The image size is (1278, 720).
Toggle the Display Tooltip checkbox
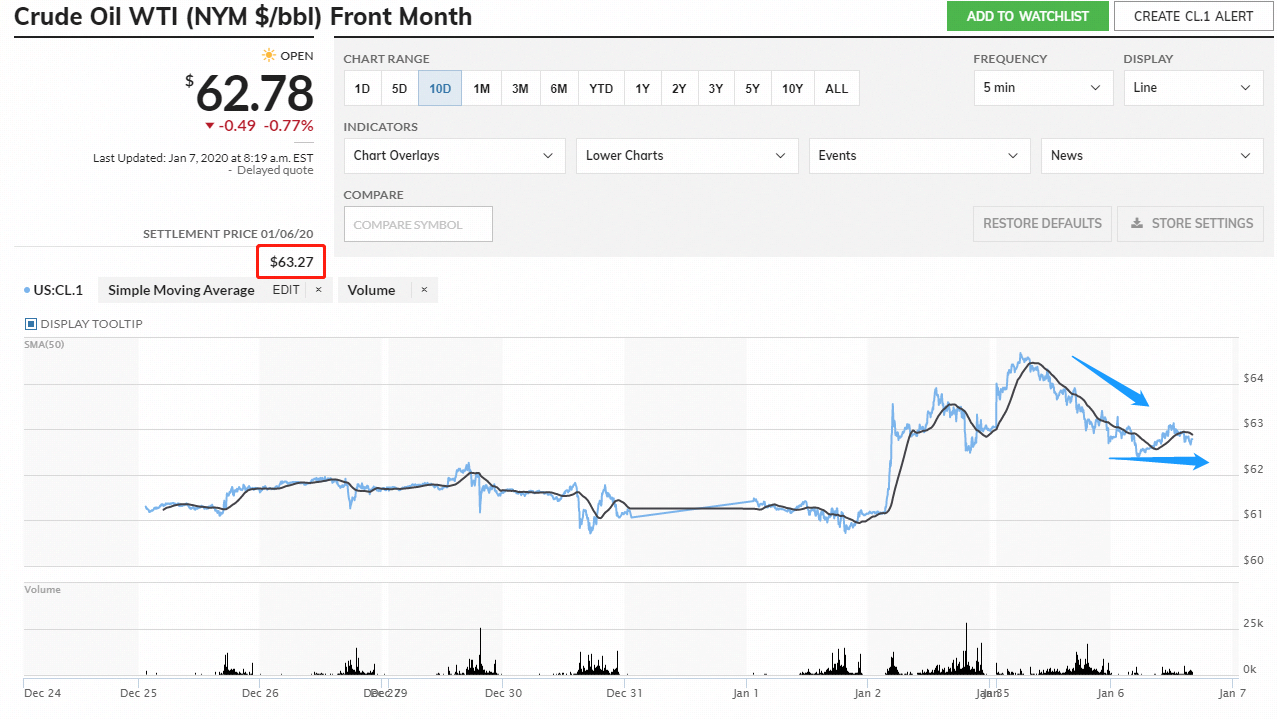pyautogui.click(x=30, y=324)
